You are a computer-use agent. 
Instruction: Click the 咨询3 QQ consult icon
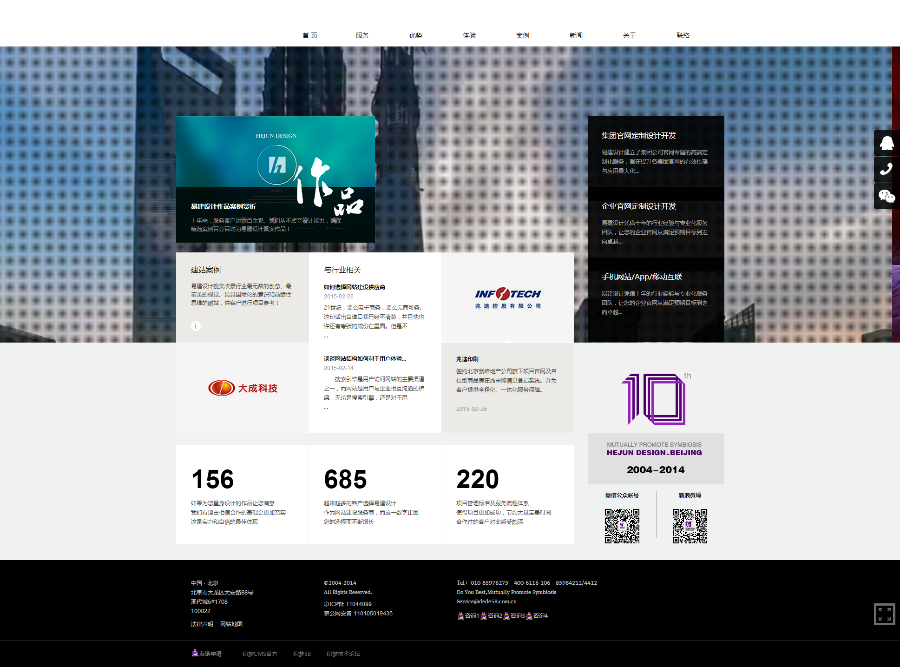506,616
